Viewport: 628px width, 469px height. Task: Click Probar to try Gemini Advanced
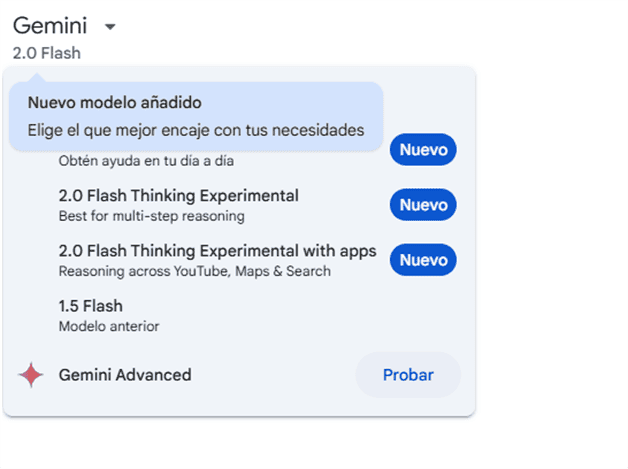pos(408,375)
